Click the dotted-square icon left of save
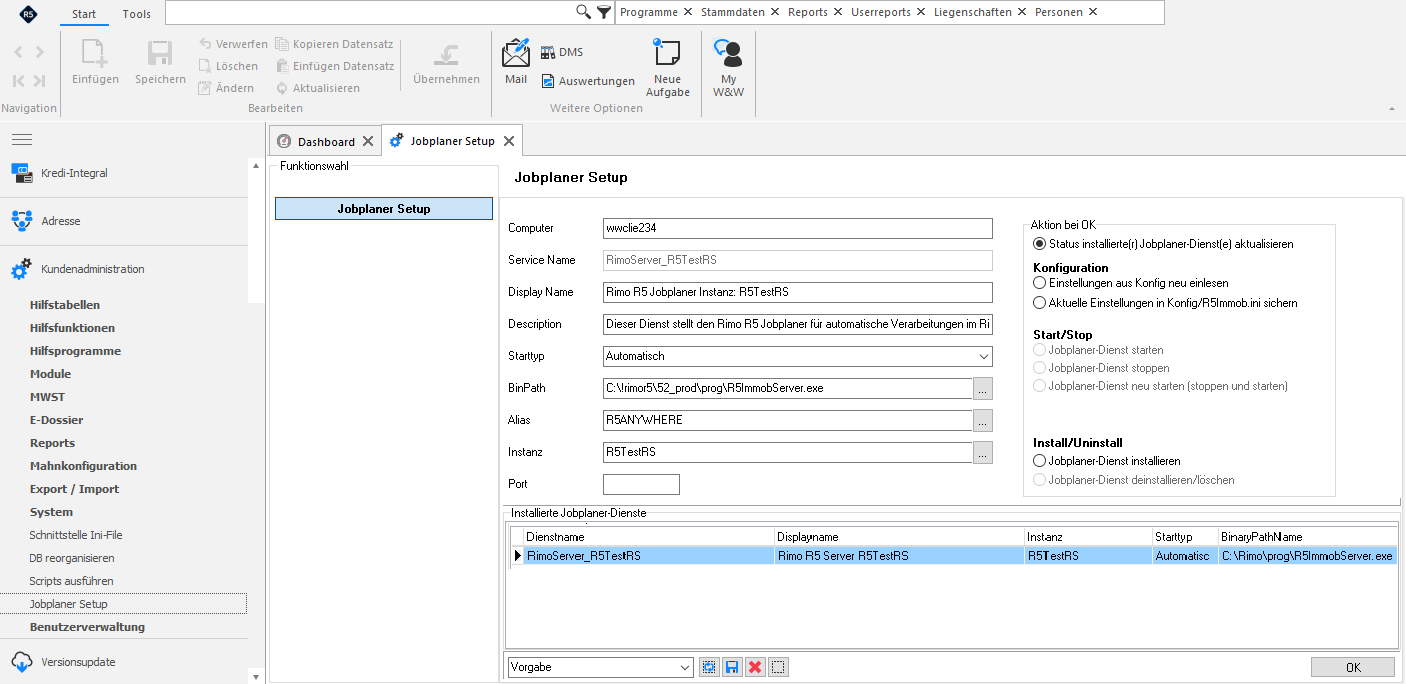Screen dimensions: 1406x684 pos(709,667)
